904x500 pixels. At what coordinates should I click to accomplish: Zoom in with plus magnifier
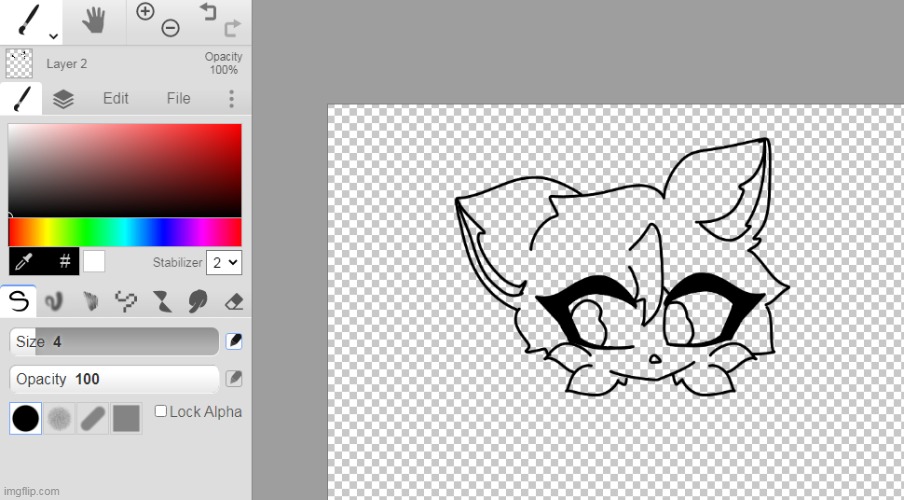coord(145,12)
